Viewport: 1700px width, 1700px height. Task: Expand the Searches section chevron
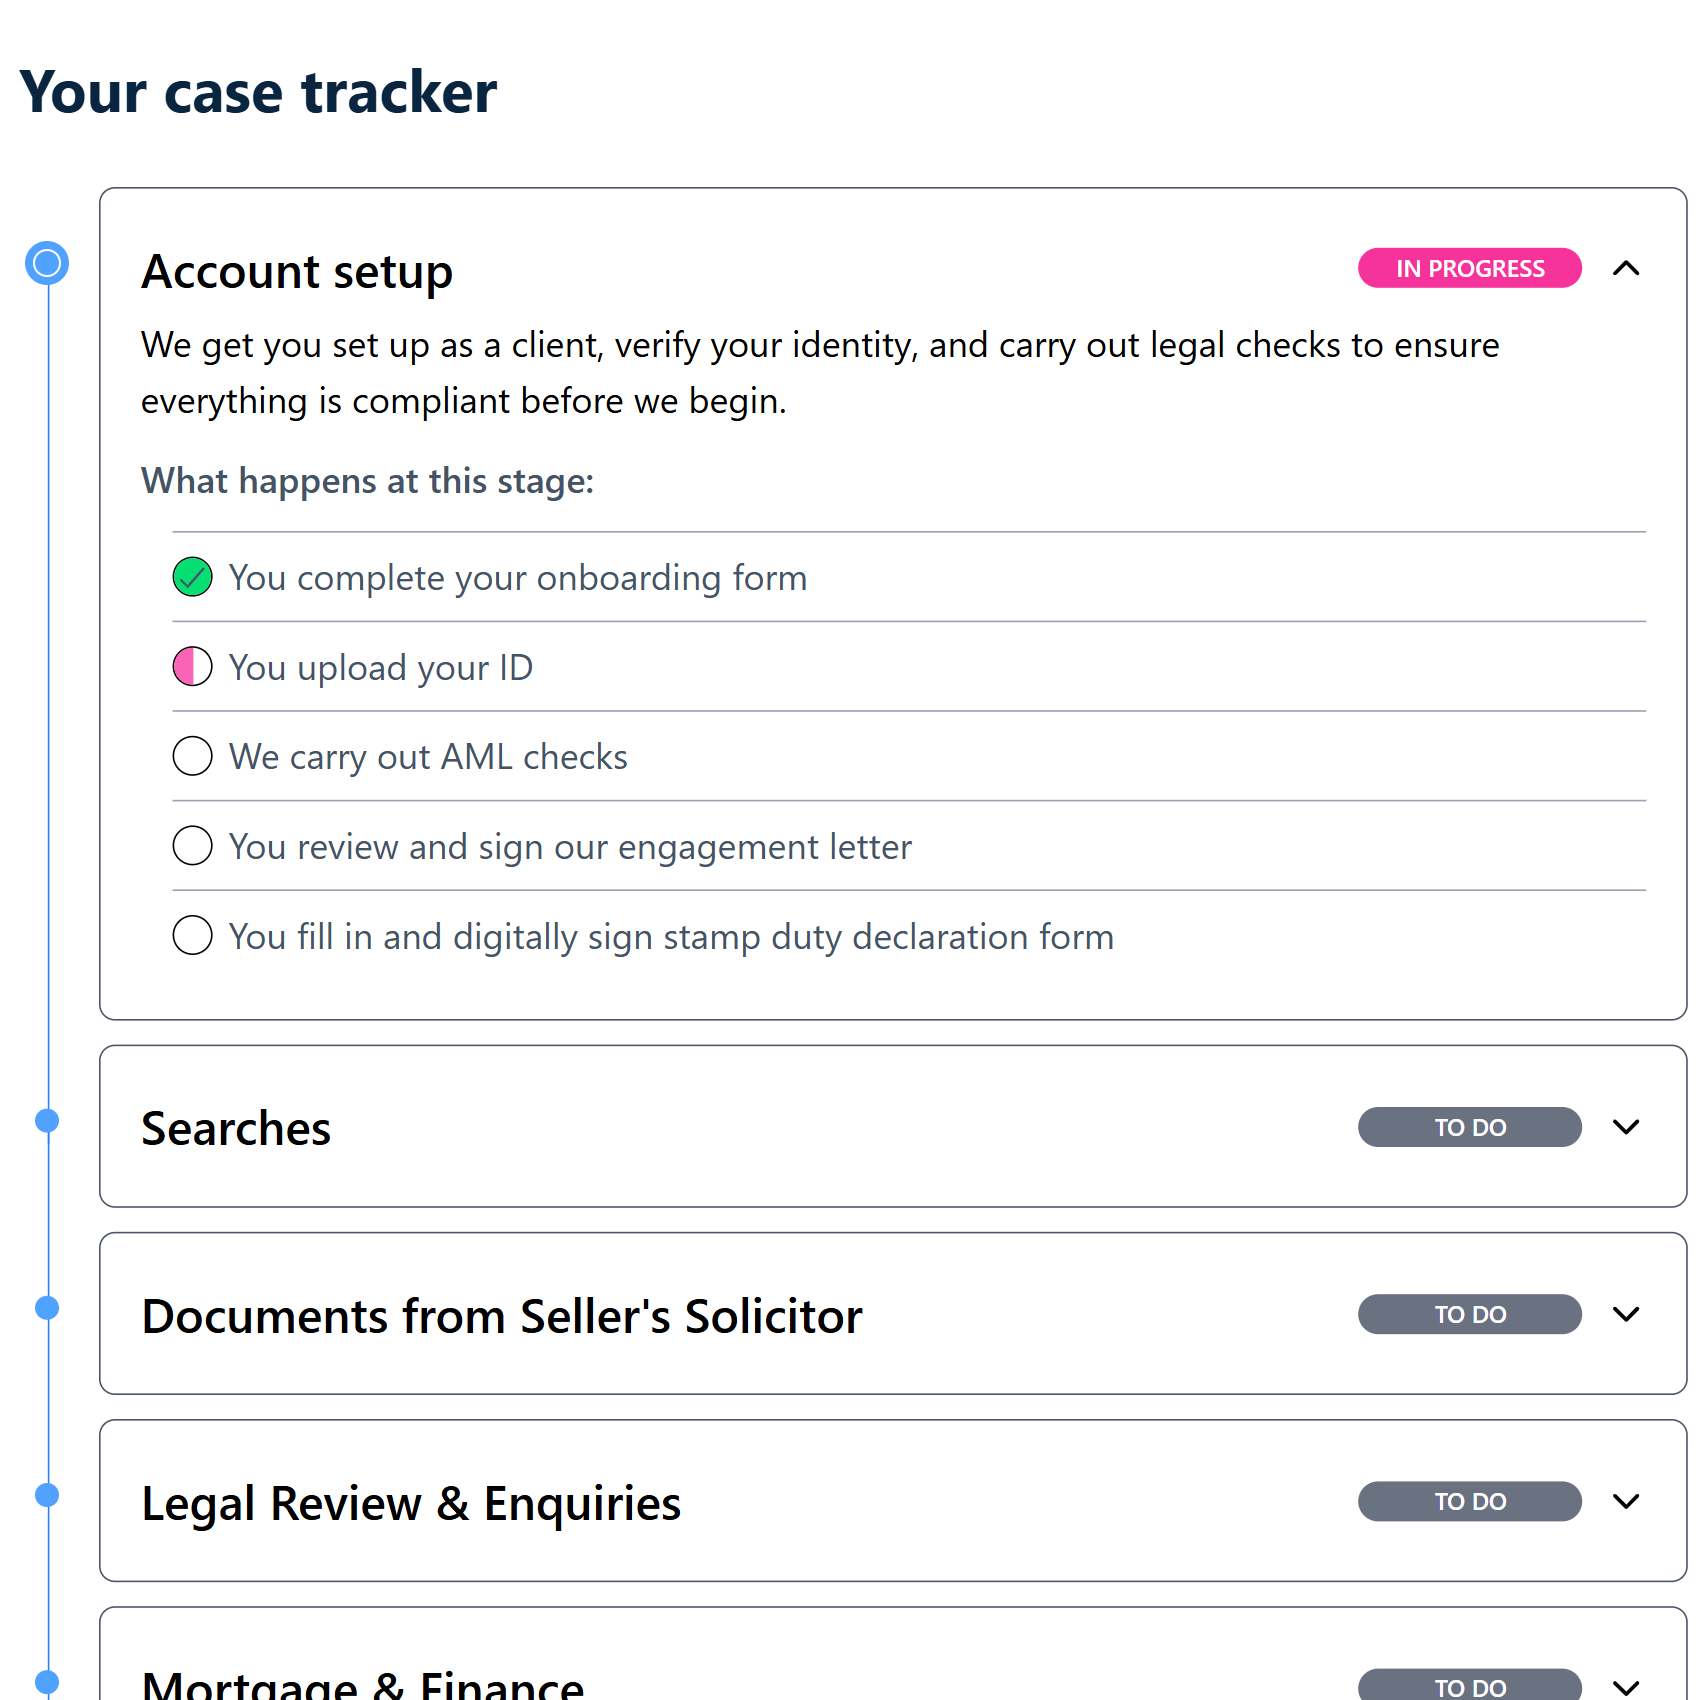(1626, 1127)
